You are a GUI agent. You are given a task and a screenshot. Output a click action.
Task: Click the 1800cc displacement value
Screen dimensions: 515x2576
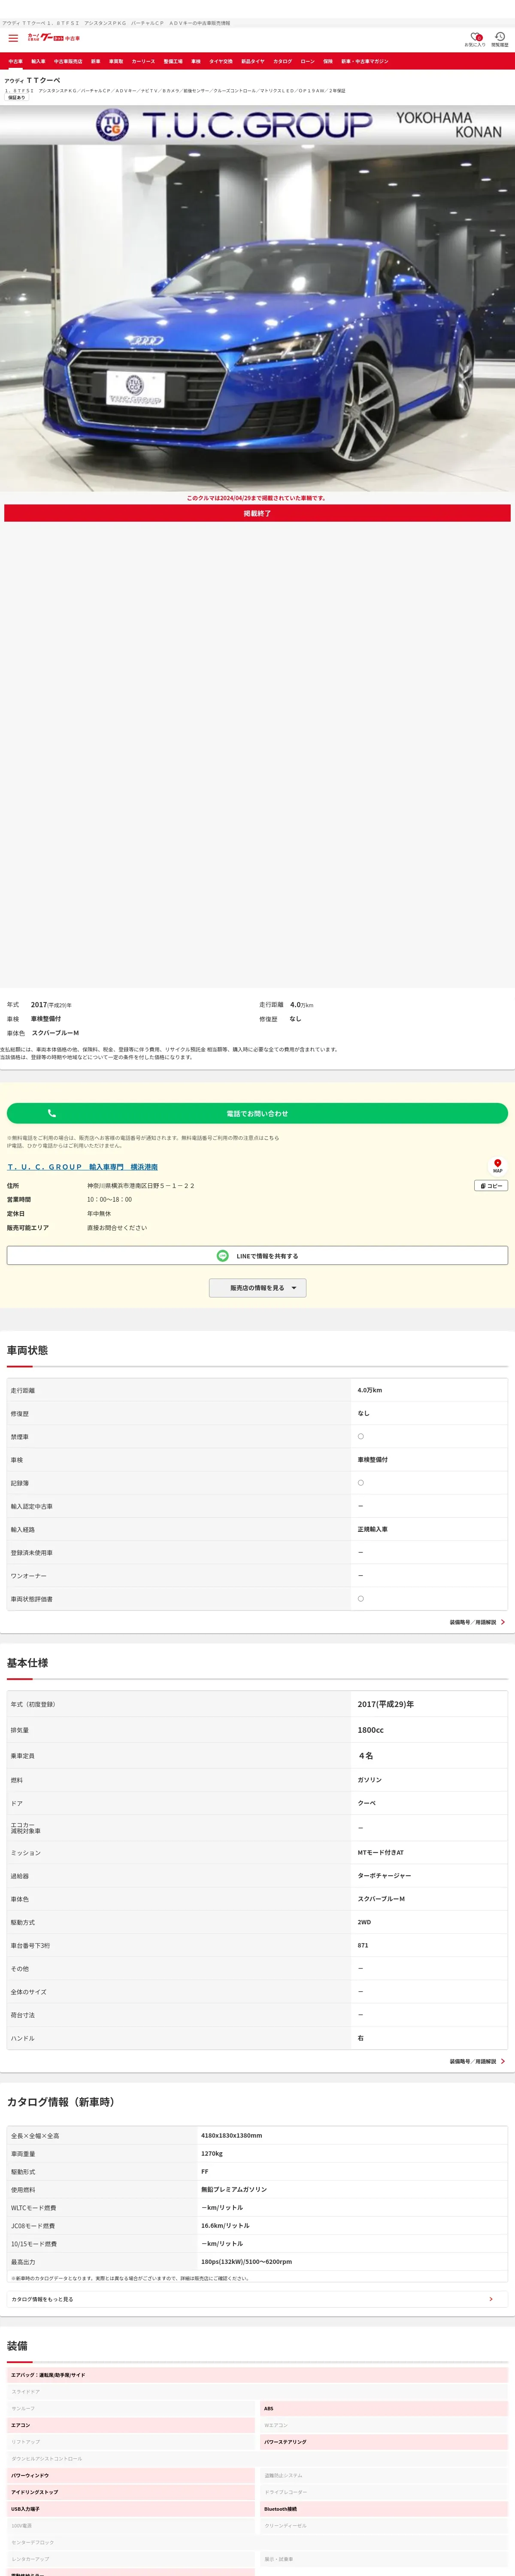(x=371, y=1730)
